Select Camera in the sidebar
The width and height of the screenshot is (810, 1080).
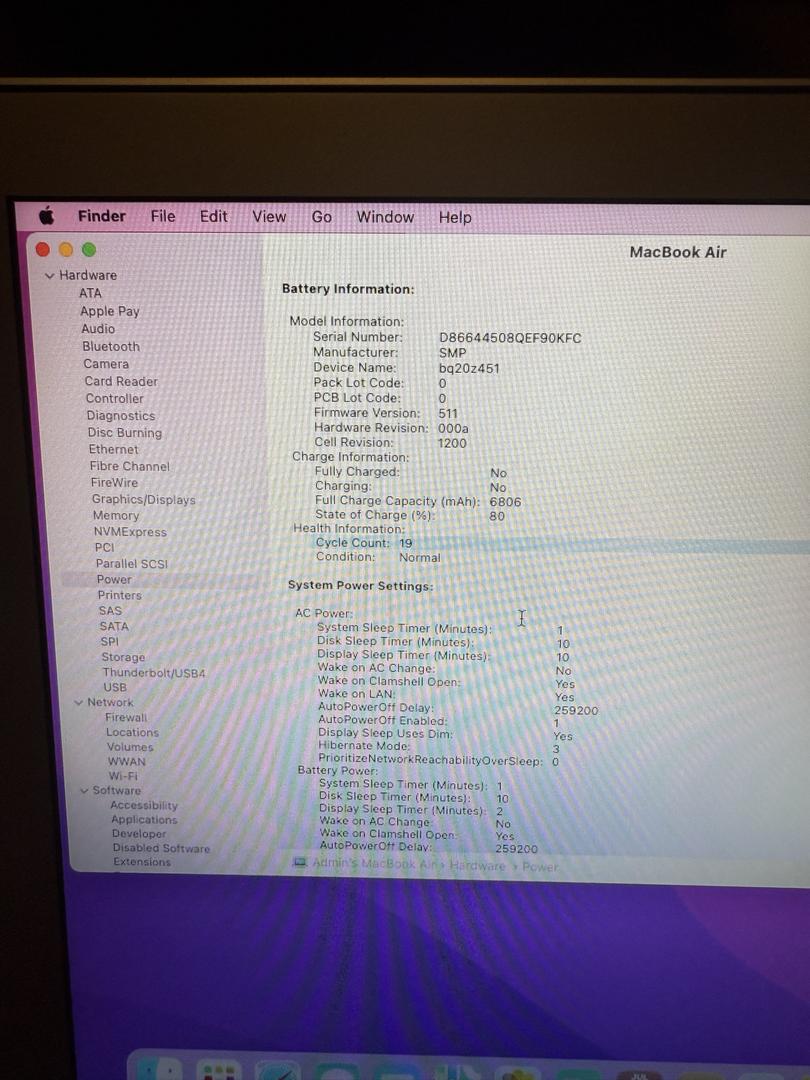pyautogui.click(x=106, y=364)
